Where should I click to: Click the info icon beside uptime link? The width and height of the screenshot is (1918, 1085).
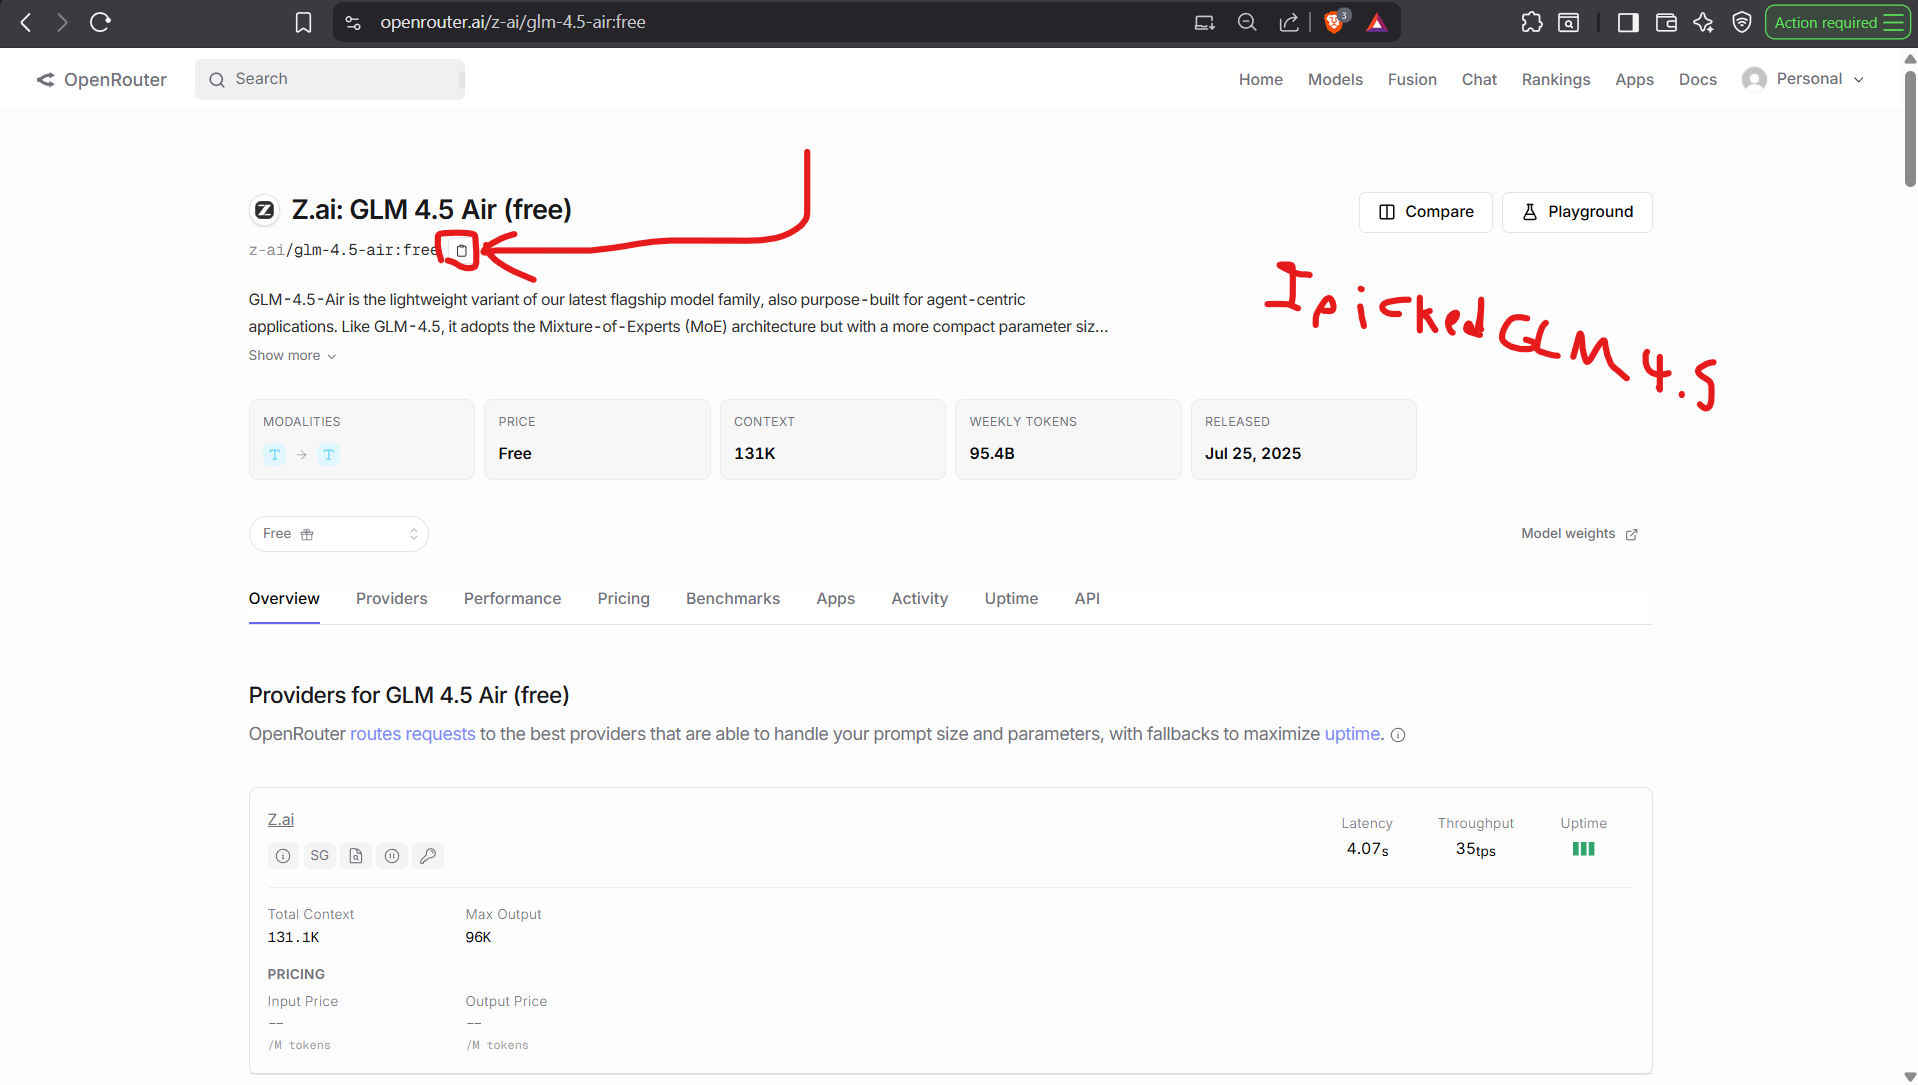pos(1398,735)
